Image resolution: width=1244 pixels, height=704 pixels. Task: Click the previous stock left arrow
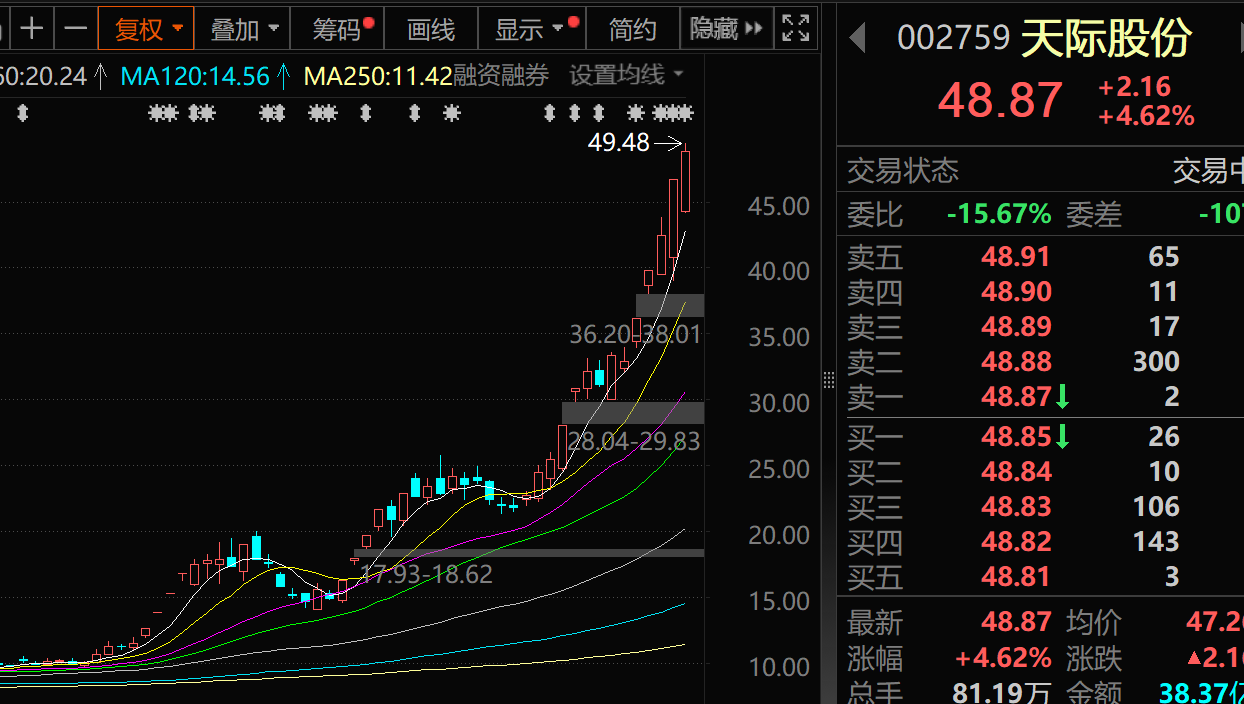[x=856, y=38]
